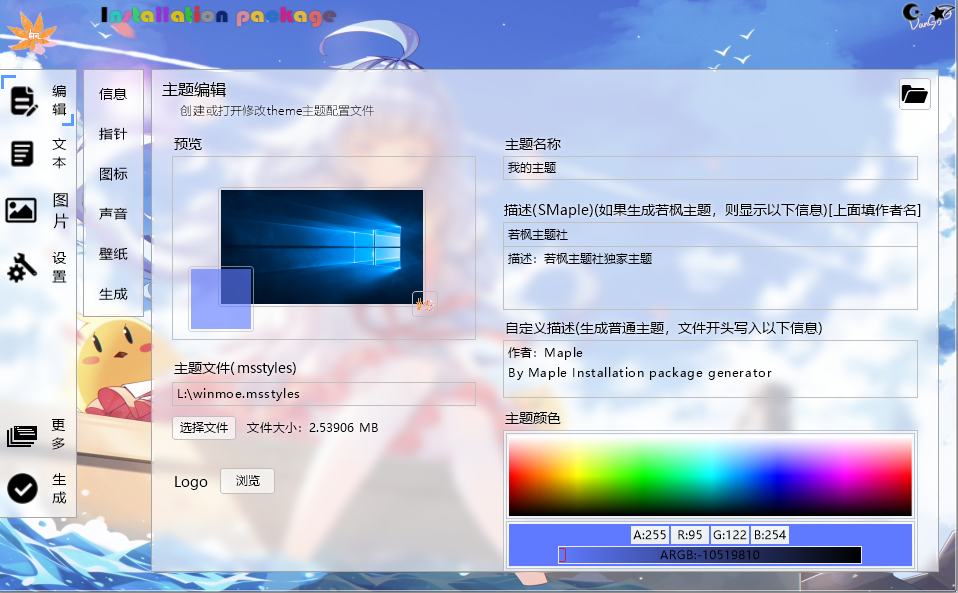This screenshot has width=958, height=593.
Task: Click the 图片 (Image) sidebar icon
Action: 23,211
